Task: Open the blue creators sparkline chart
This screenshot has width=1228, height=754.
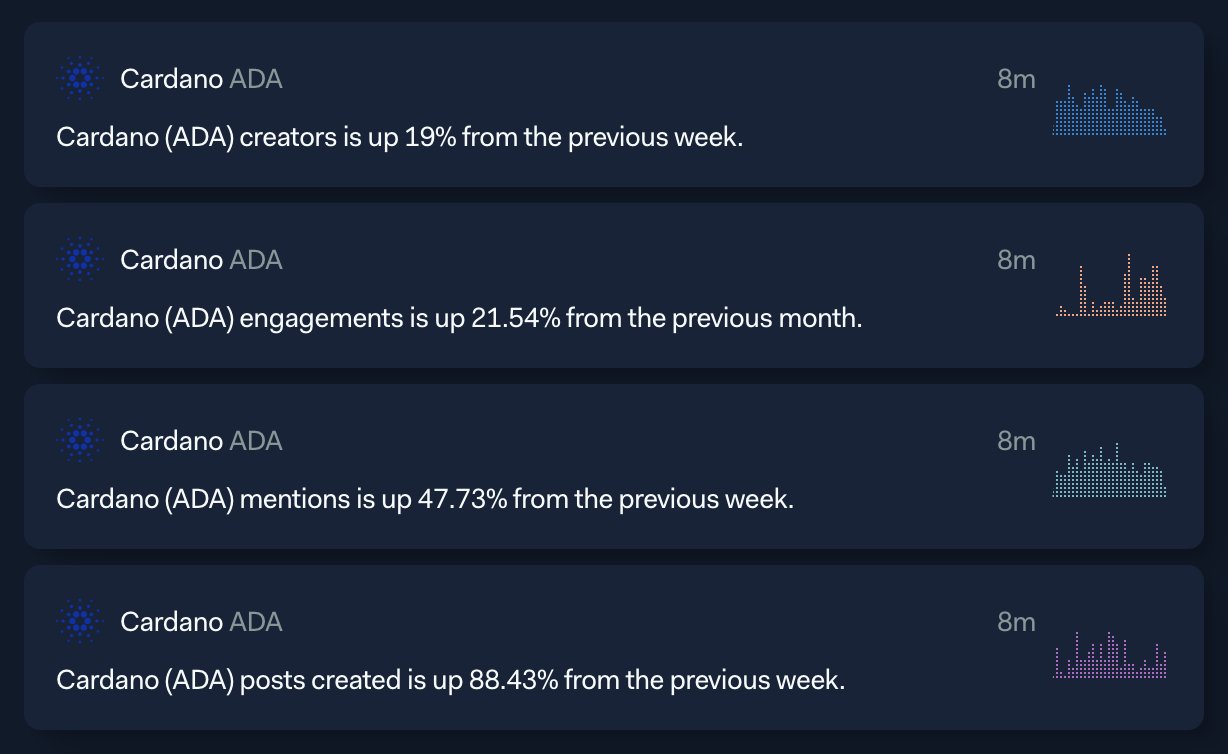Action: [1110, 110]
